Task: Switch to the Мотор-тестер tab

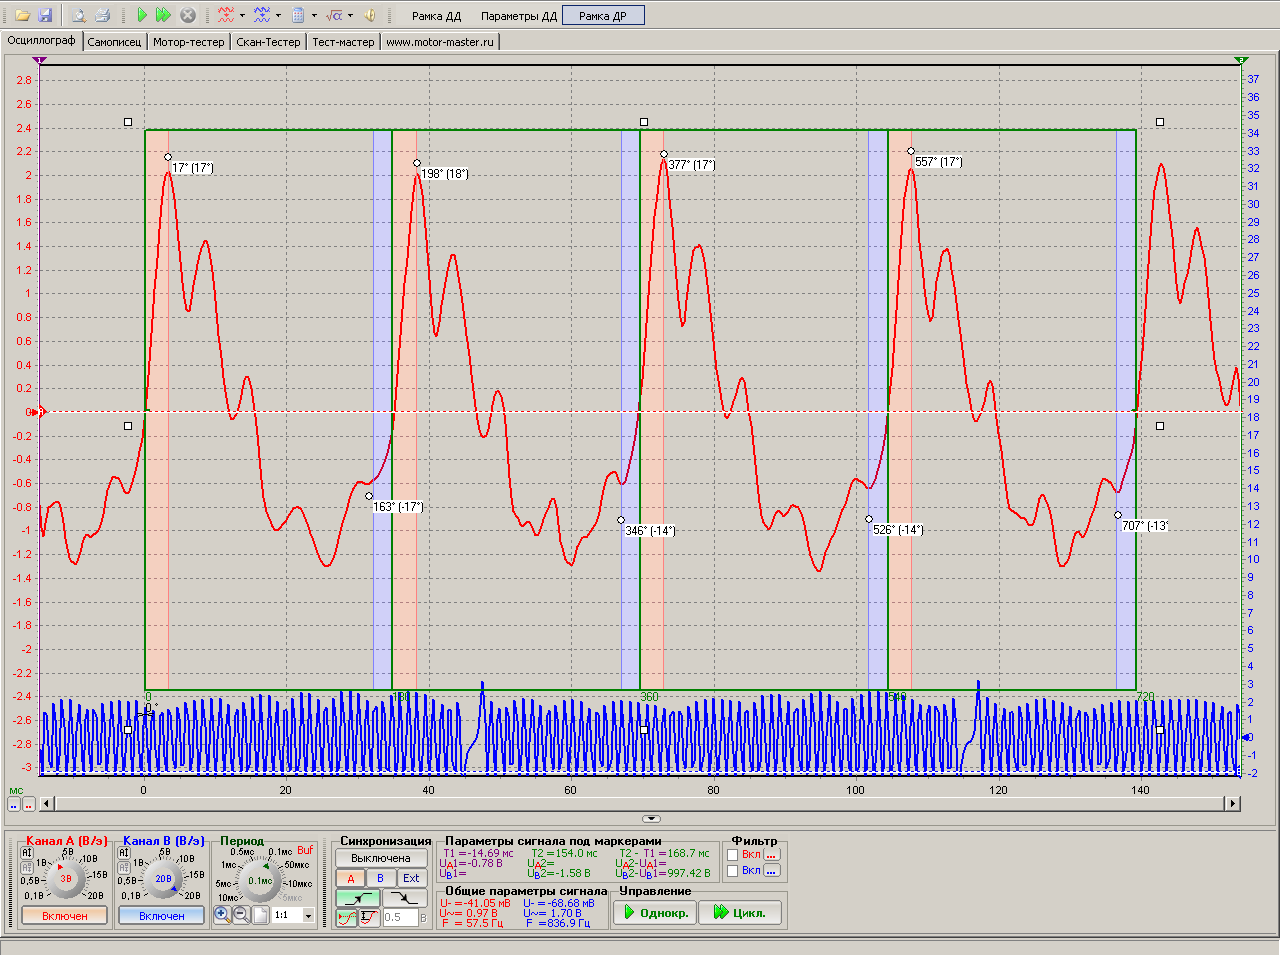Action: (189, 42)
